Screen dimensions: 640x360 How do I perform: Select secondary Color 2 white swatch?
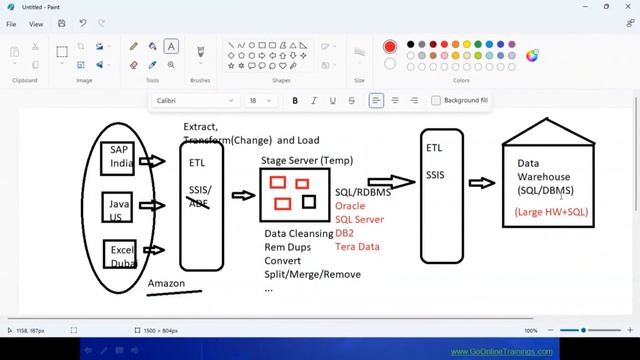tap(390, 64)
